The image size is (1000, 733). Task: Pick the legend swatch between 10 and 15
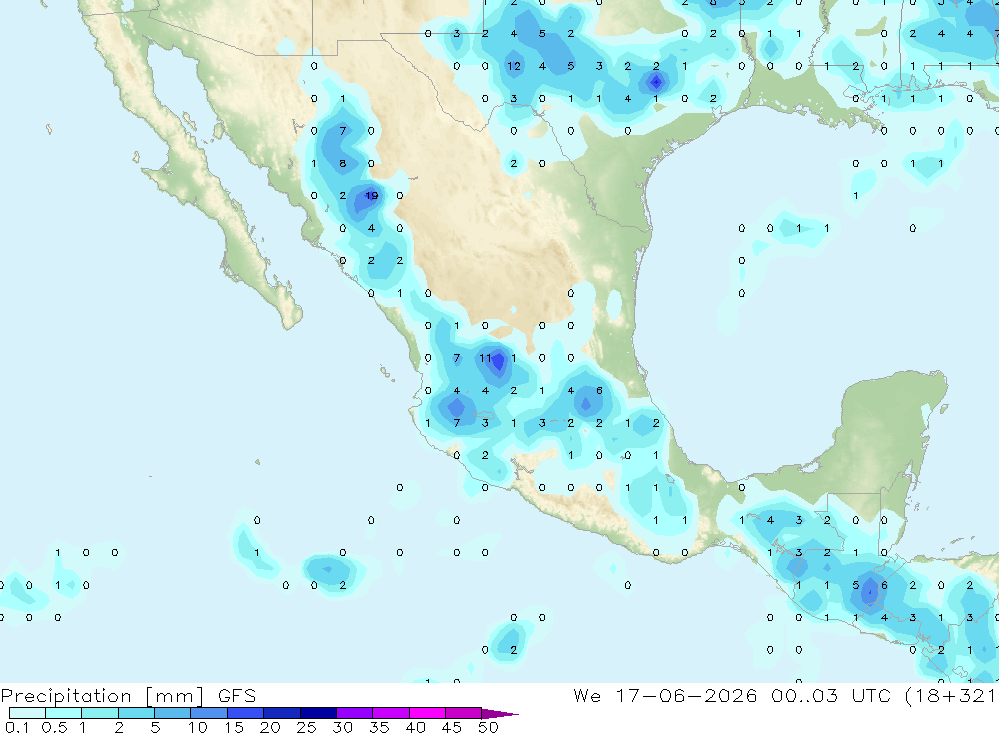tap(209, 713)
